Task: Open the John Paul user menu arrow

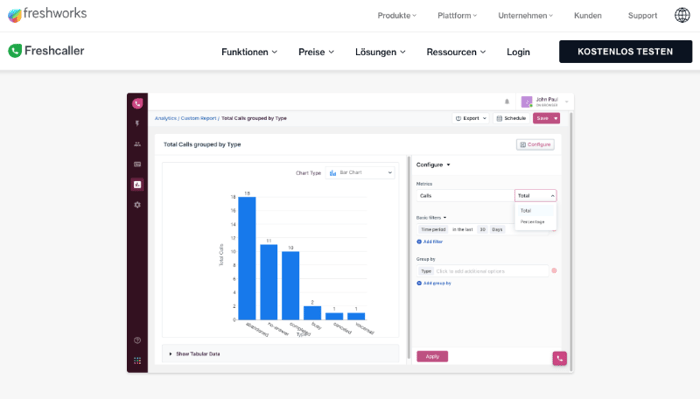Action: point(567,102)
